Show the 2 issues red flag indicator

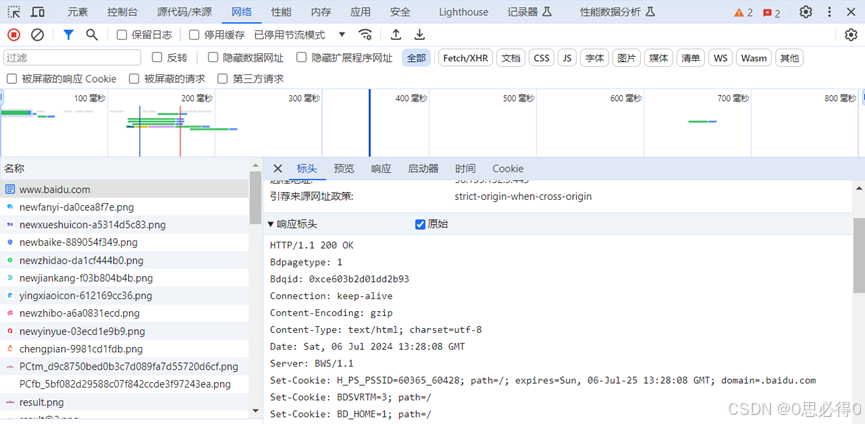pyautogui.click(x=771, y=13)
